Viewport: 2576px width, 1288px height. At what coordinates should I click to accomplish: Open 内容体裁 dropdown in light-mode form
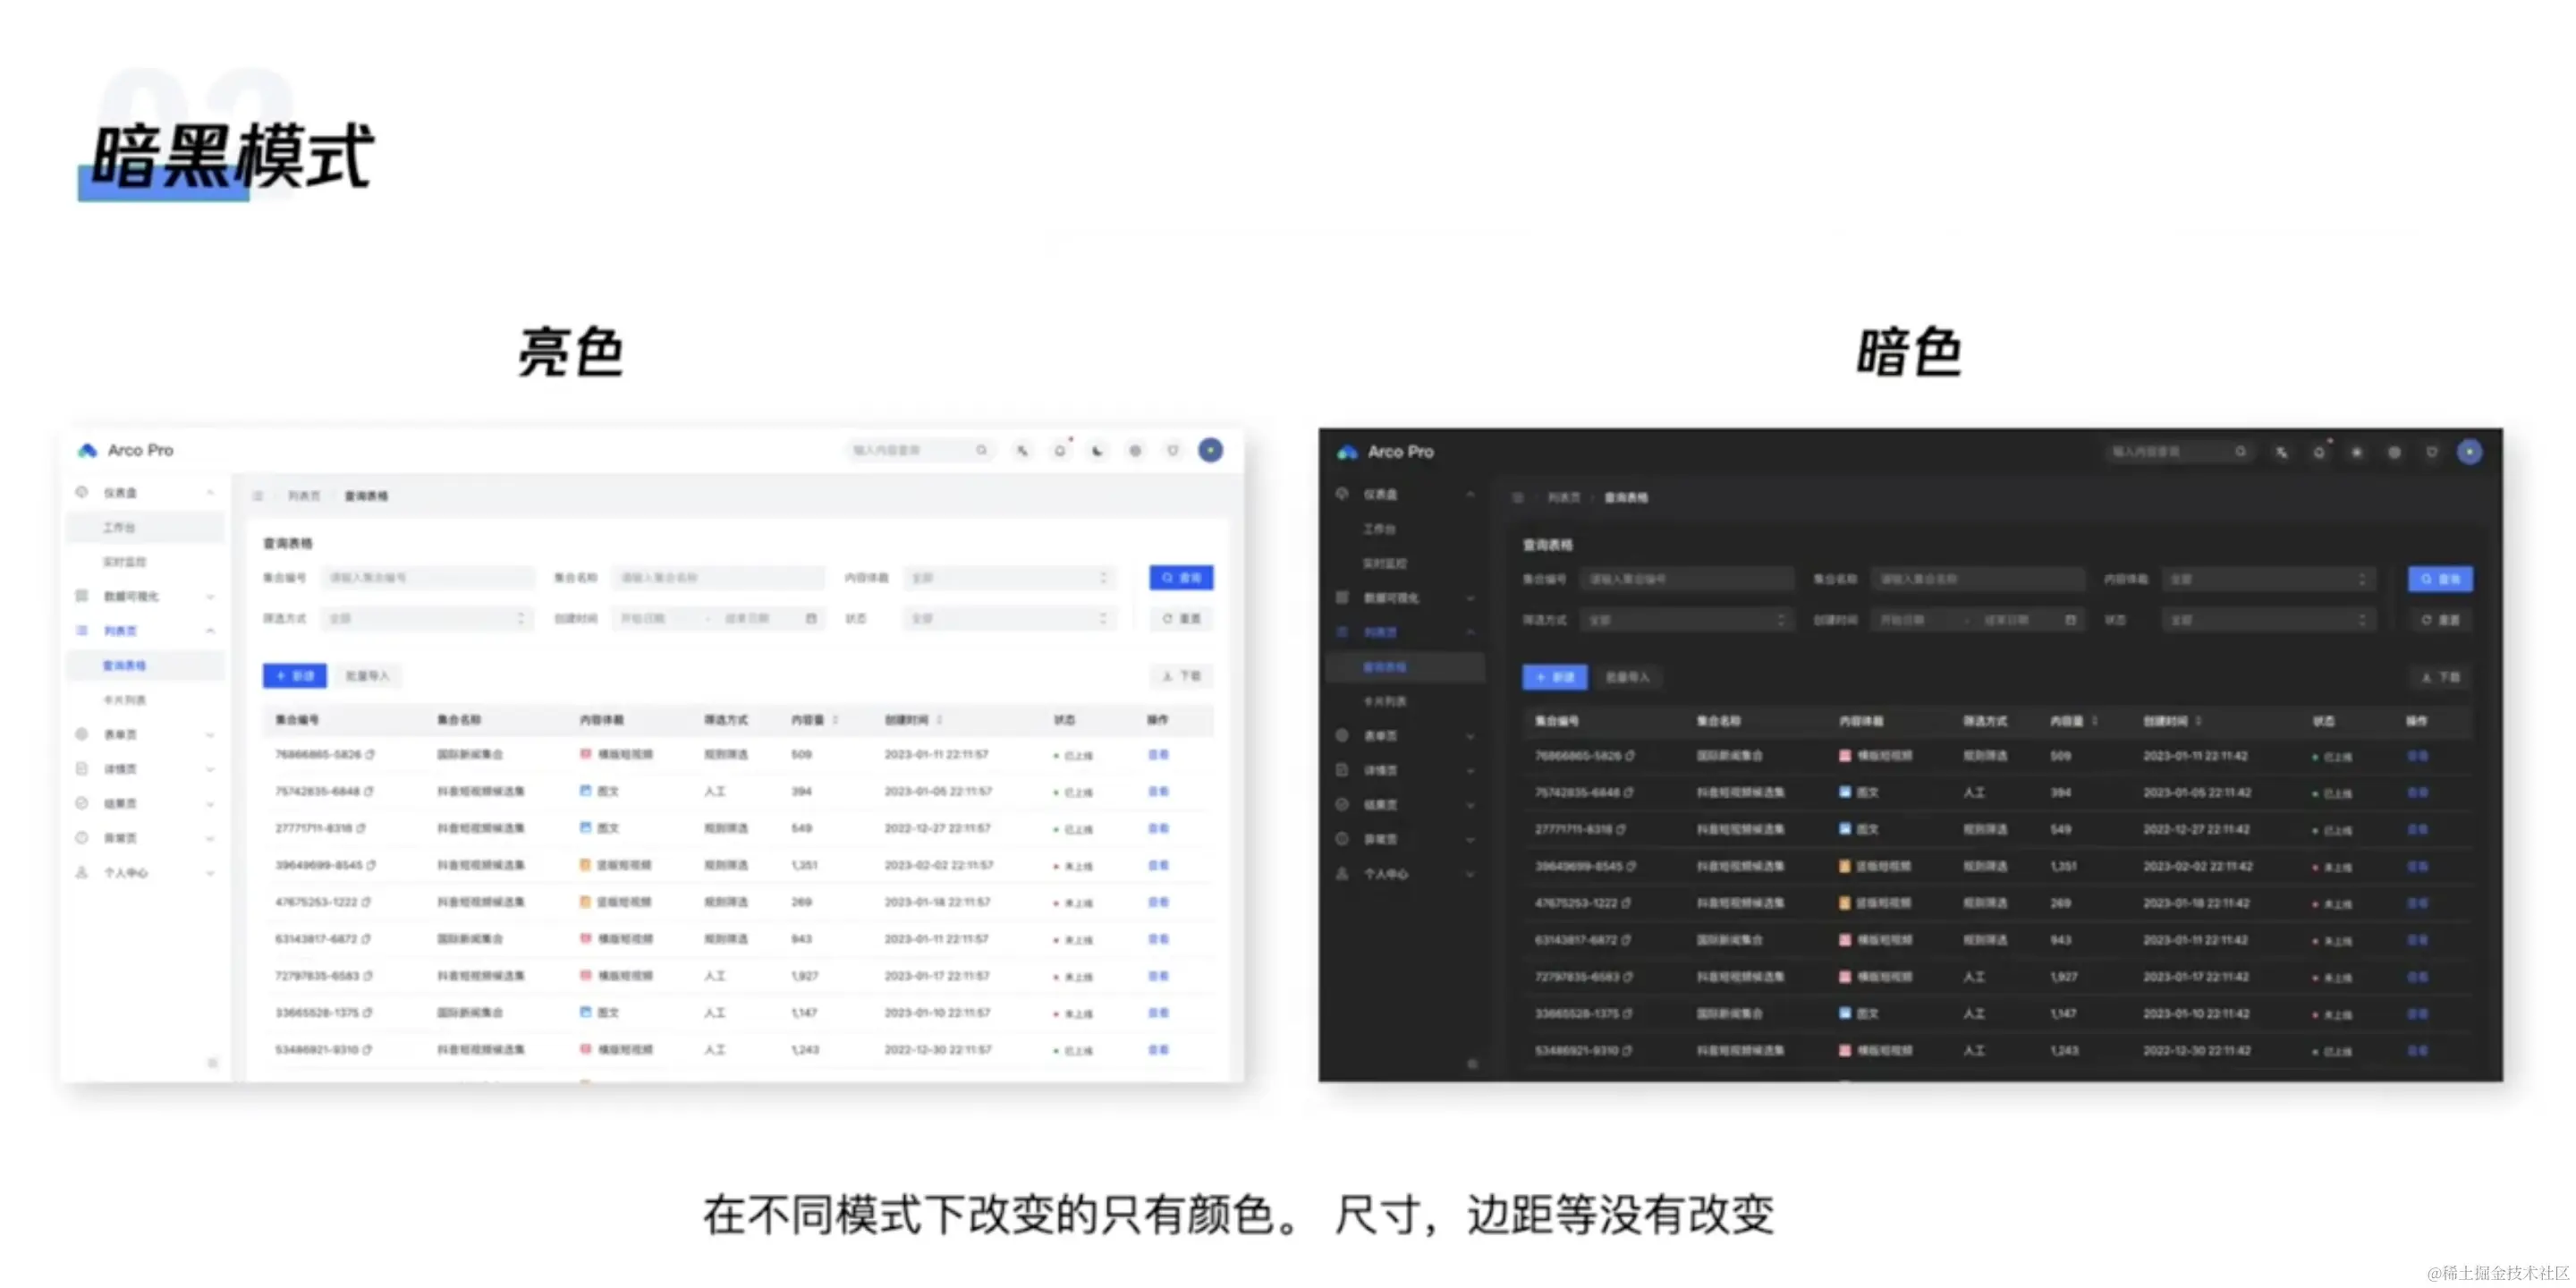coord(1009,578)
